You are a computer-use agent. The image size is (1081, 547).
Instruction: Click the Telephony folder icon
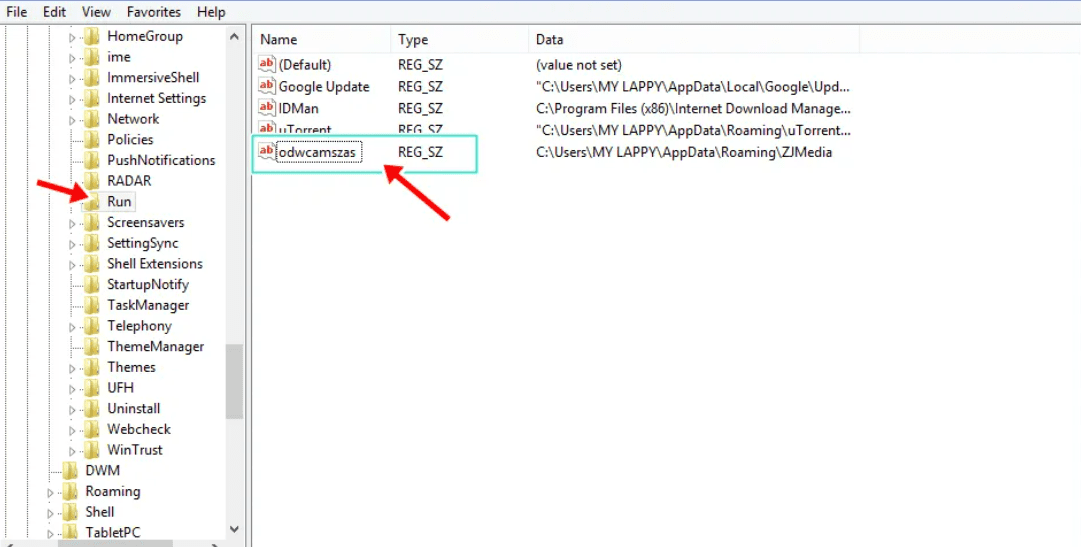tap(92, 326)
